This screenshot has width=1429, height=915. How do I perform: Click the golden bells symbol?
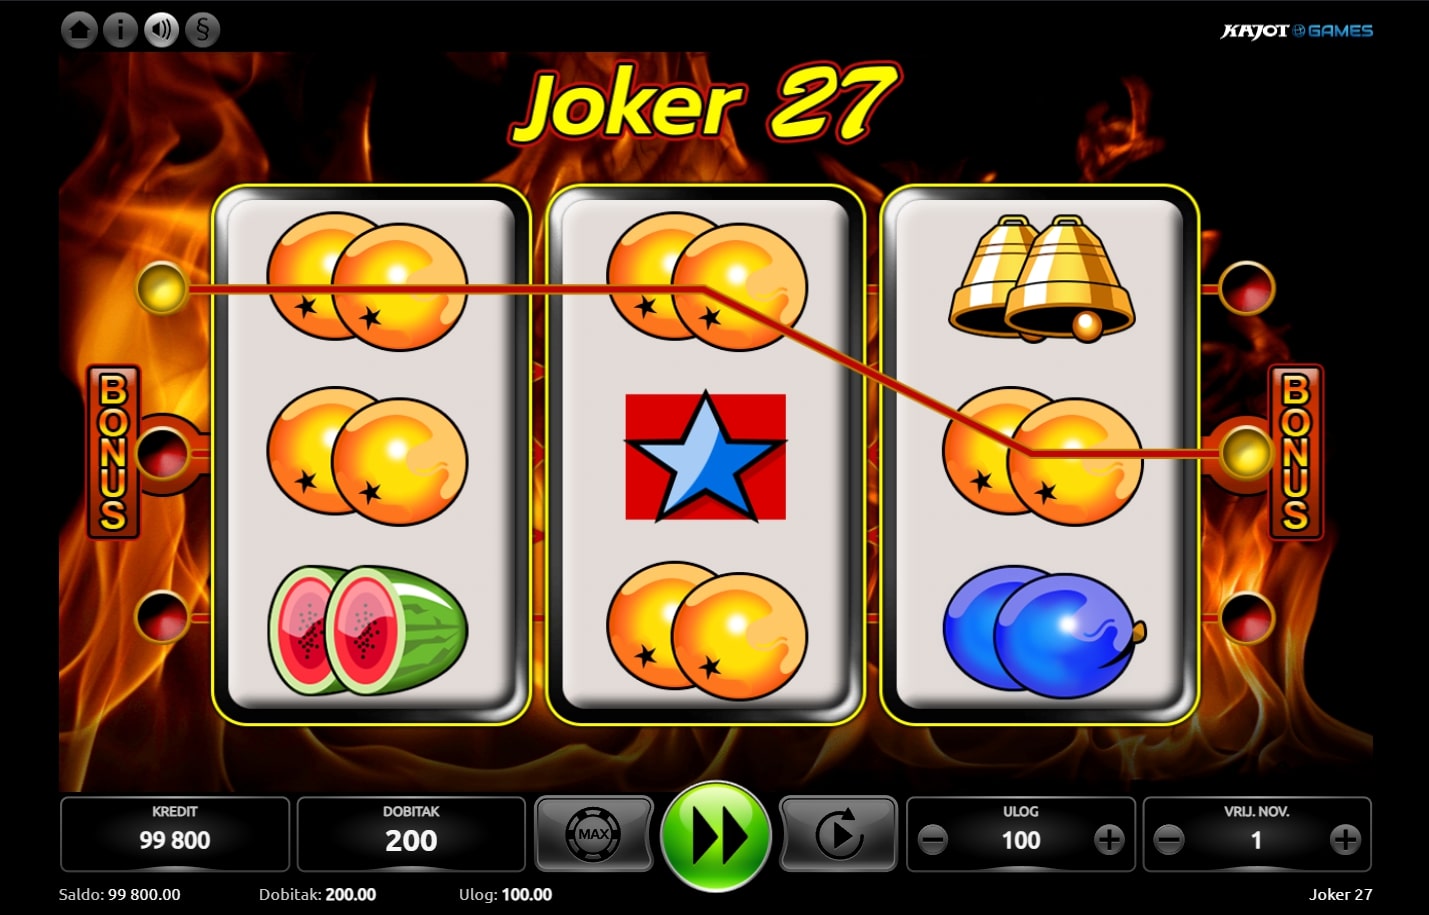1041,278
